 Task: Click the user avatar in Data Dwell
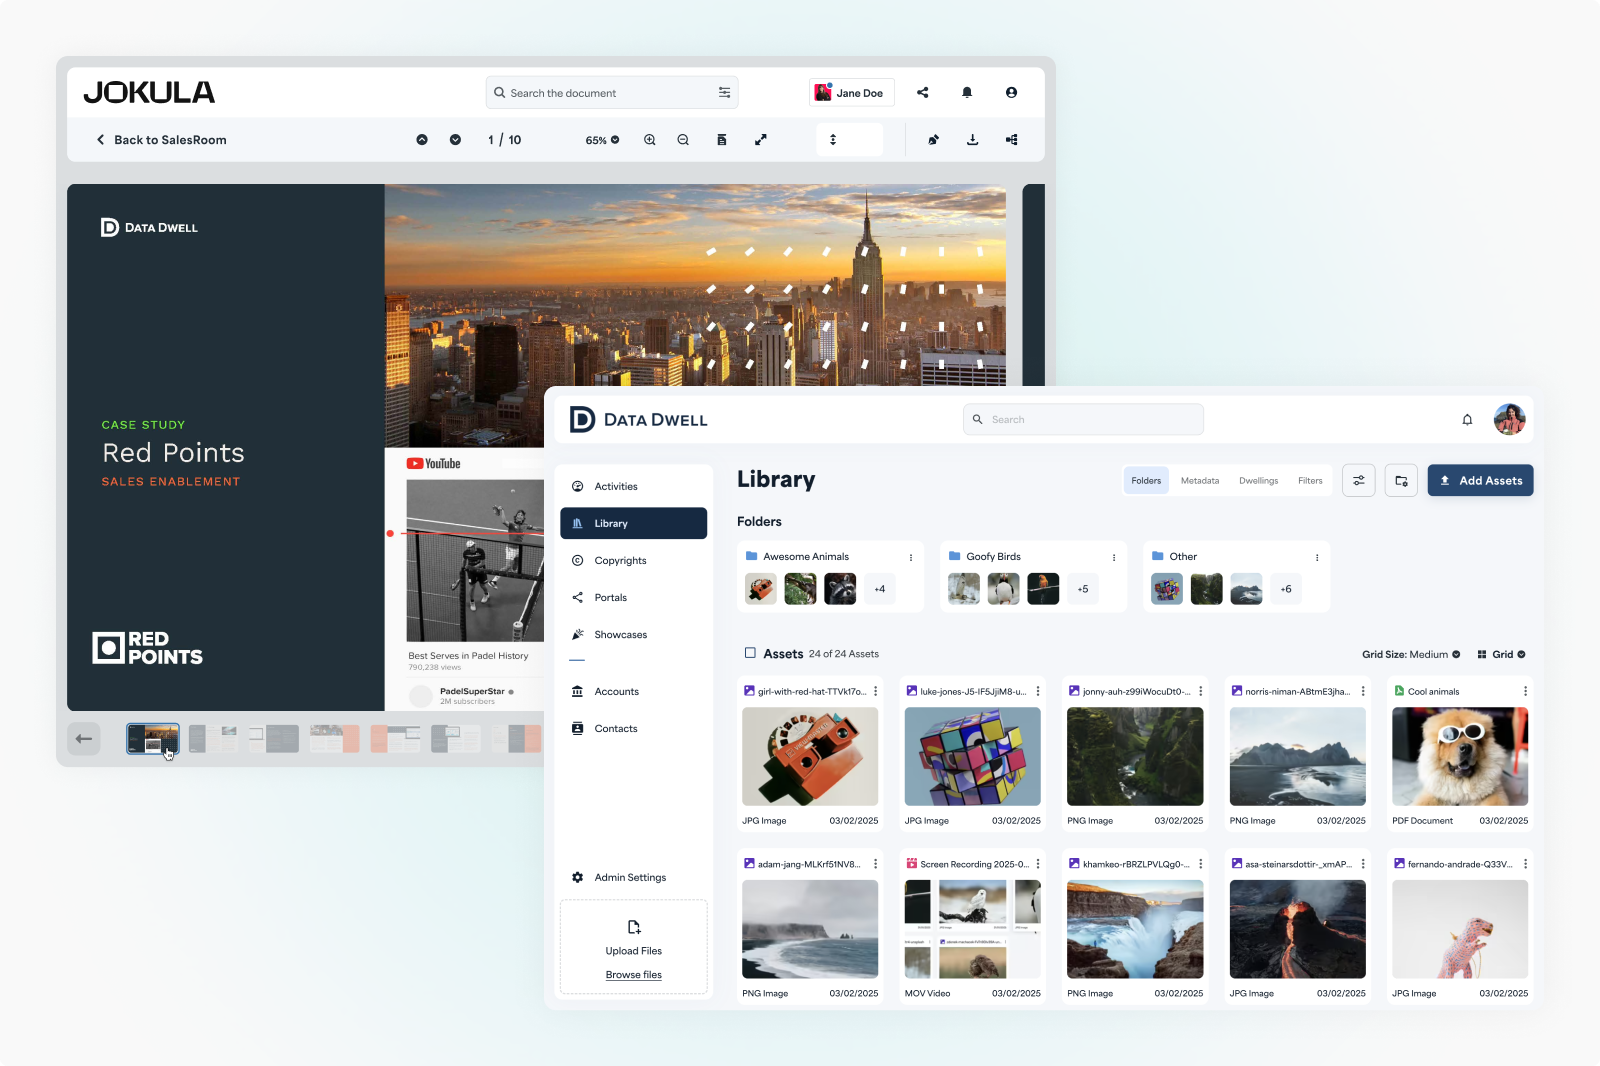[1509, 420]
